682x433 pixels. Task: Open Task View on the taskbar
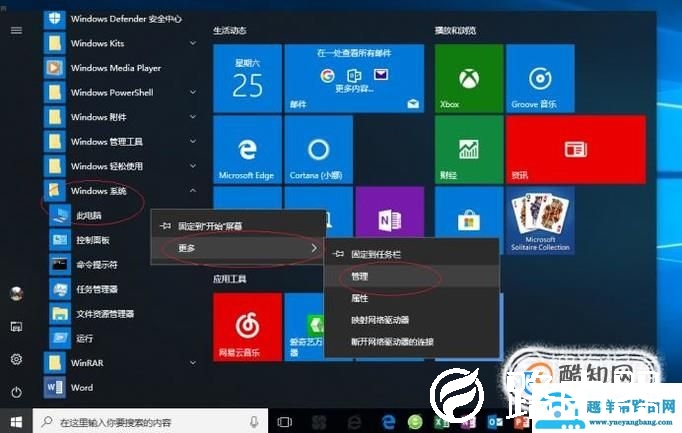tap(284, 422)
